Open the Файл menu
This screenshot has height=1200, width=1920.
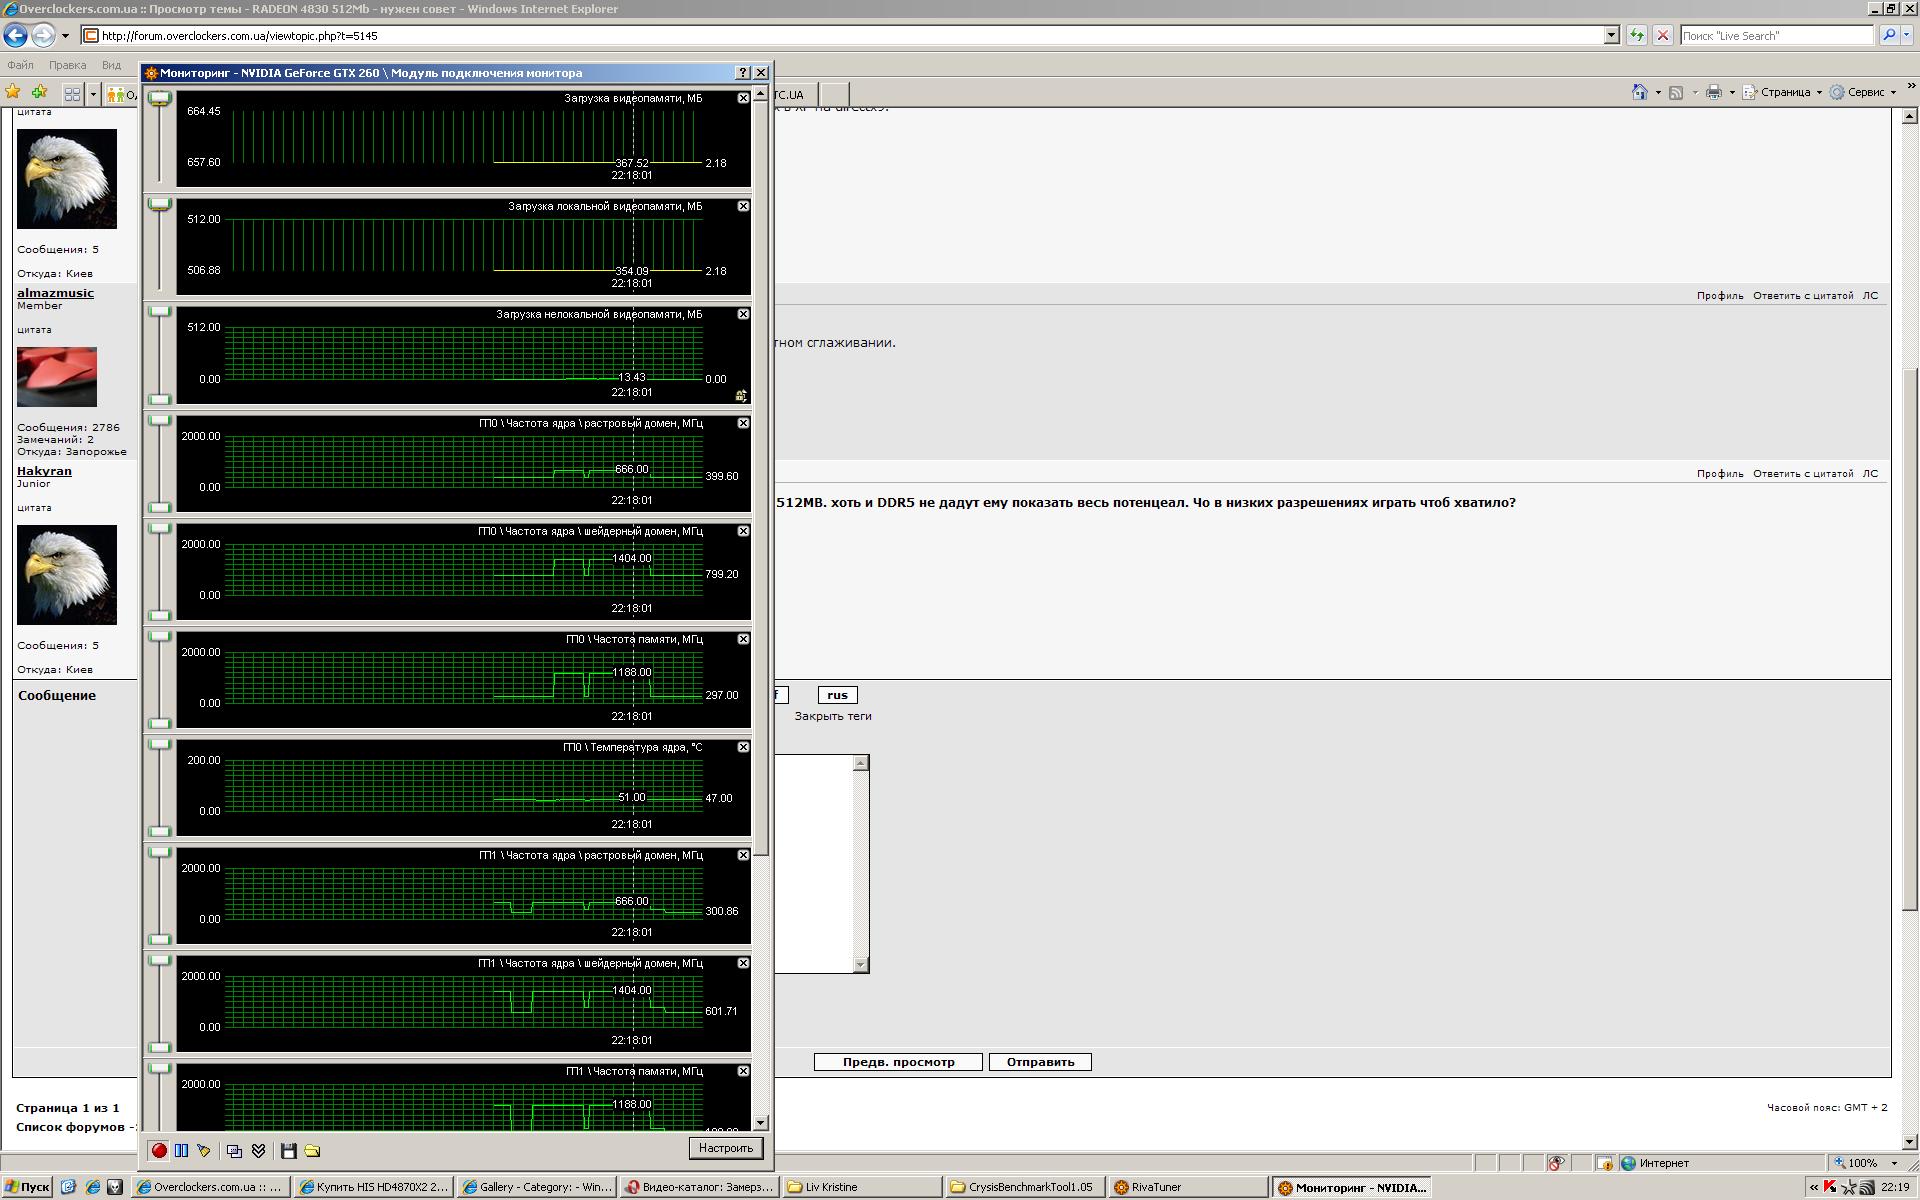coord(20,65)
